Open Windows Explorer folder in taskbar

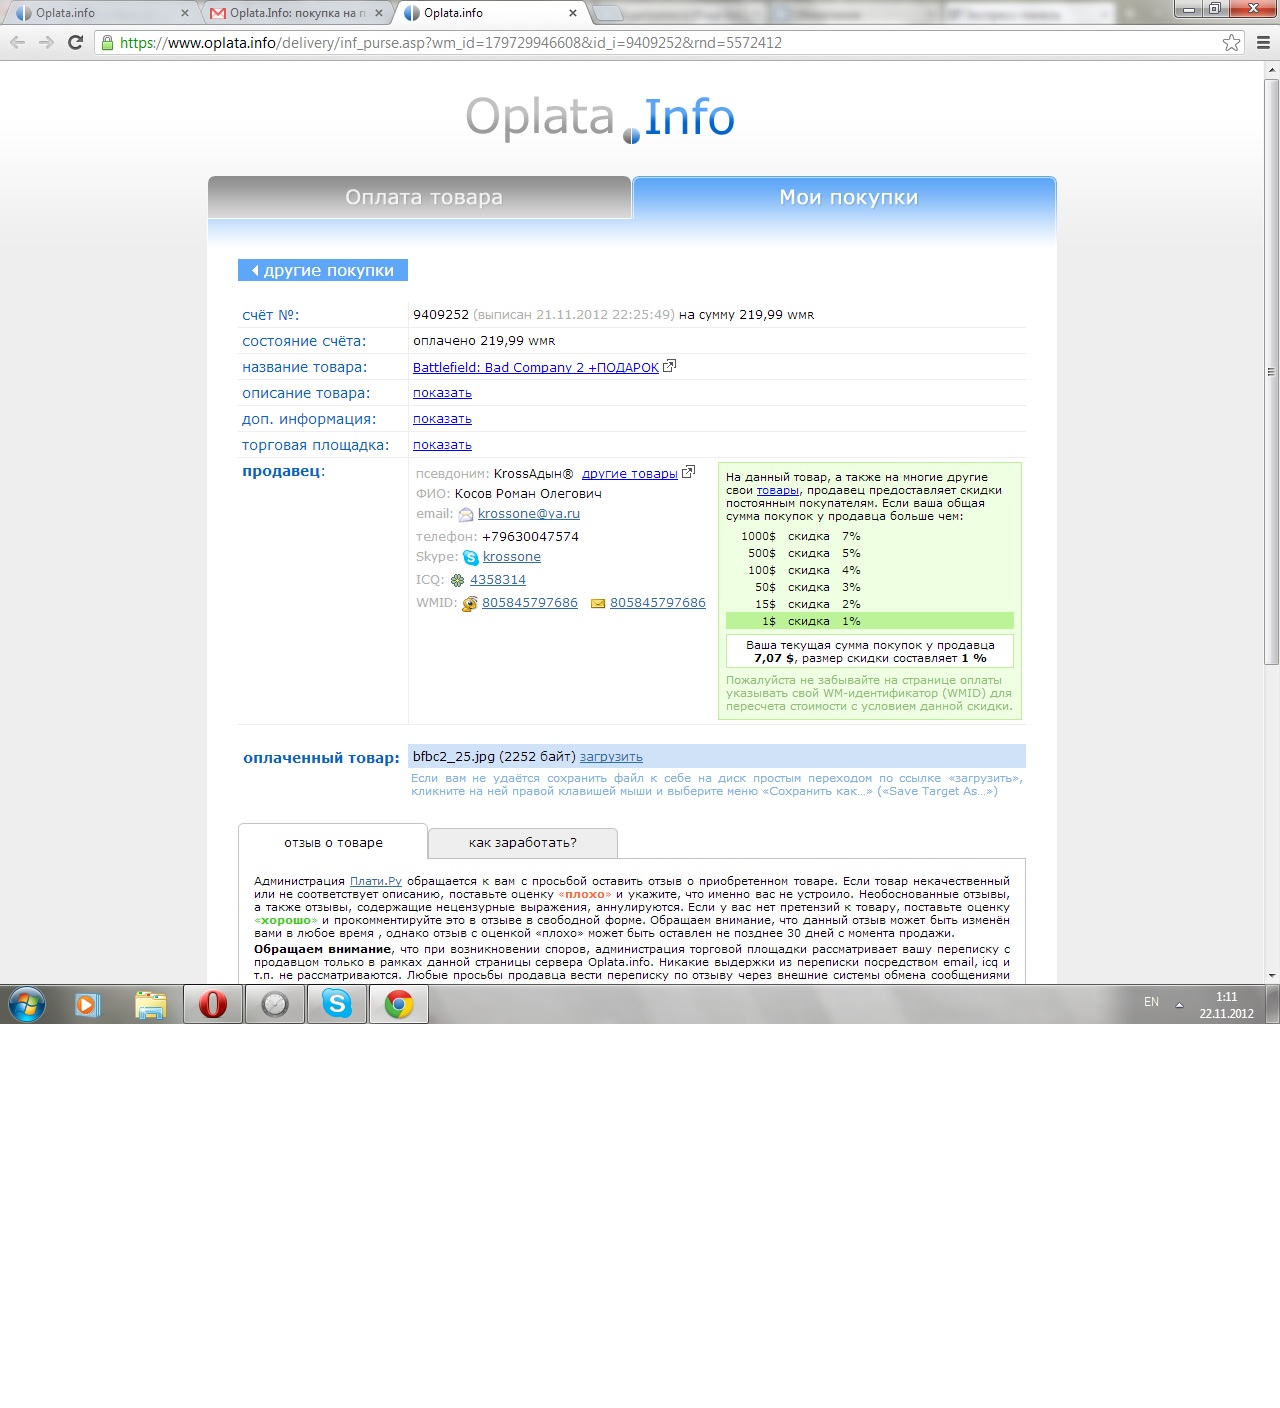coord(150,1005)
